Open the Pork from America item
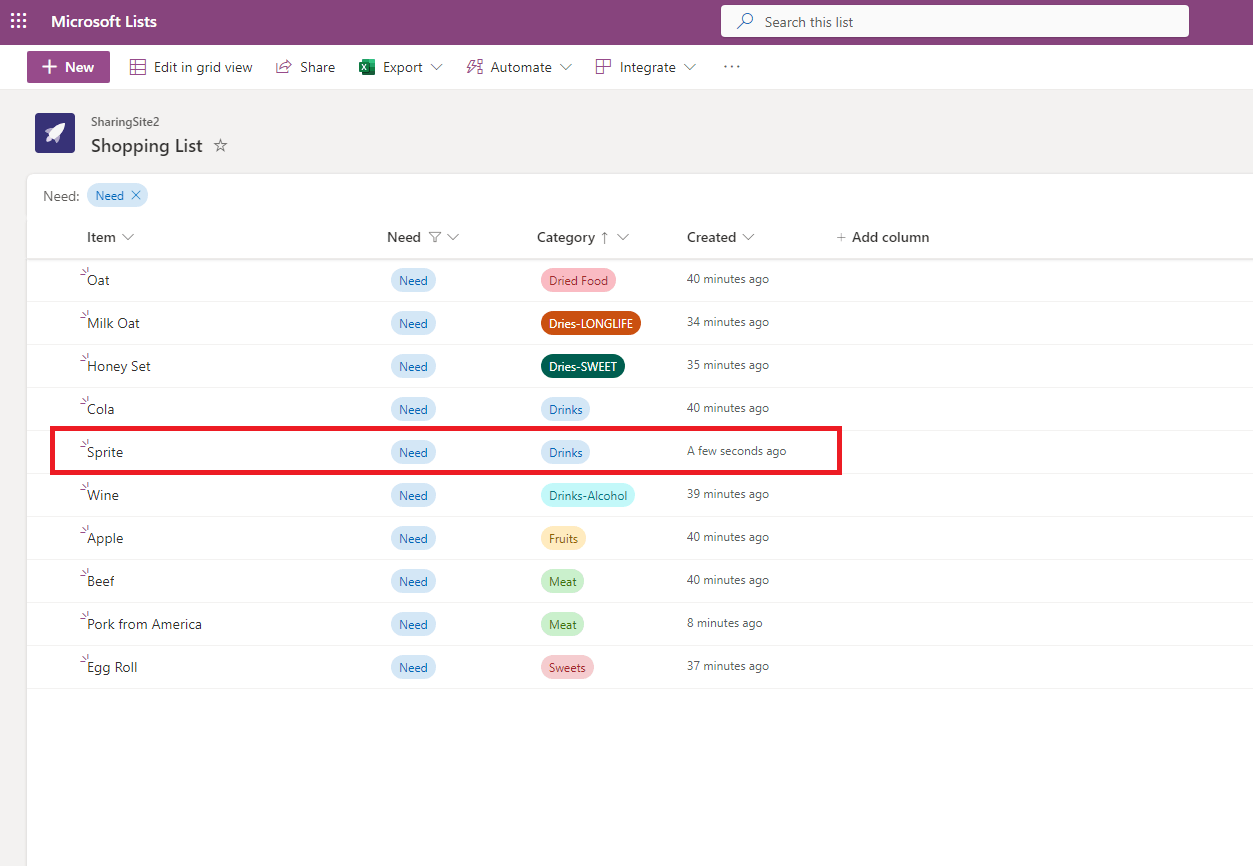The image size is (1253, 866). pyautogui.click(x=144, y=624)
